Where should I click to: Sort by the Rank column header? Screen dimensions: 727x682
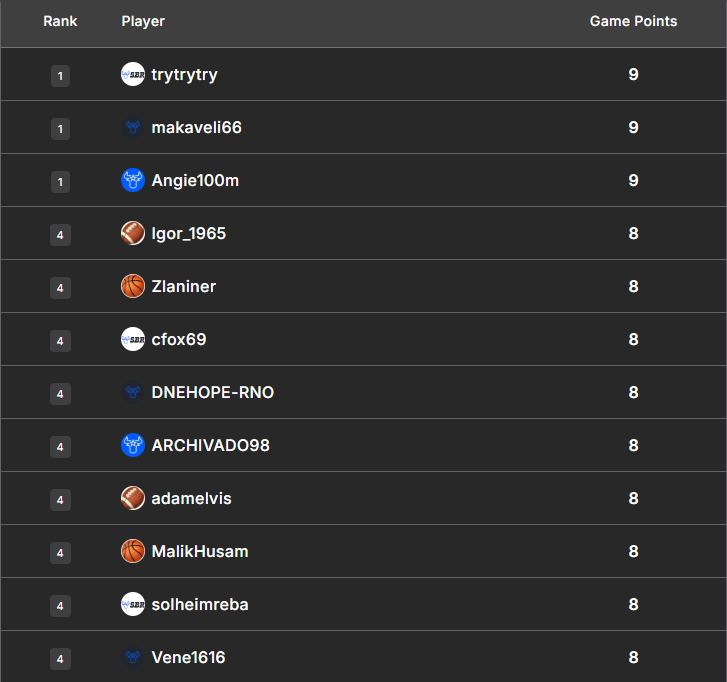(60, 21)
